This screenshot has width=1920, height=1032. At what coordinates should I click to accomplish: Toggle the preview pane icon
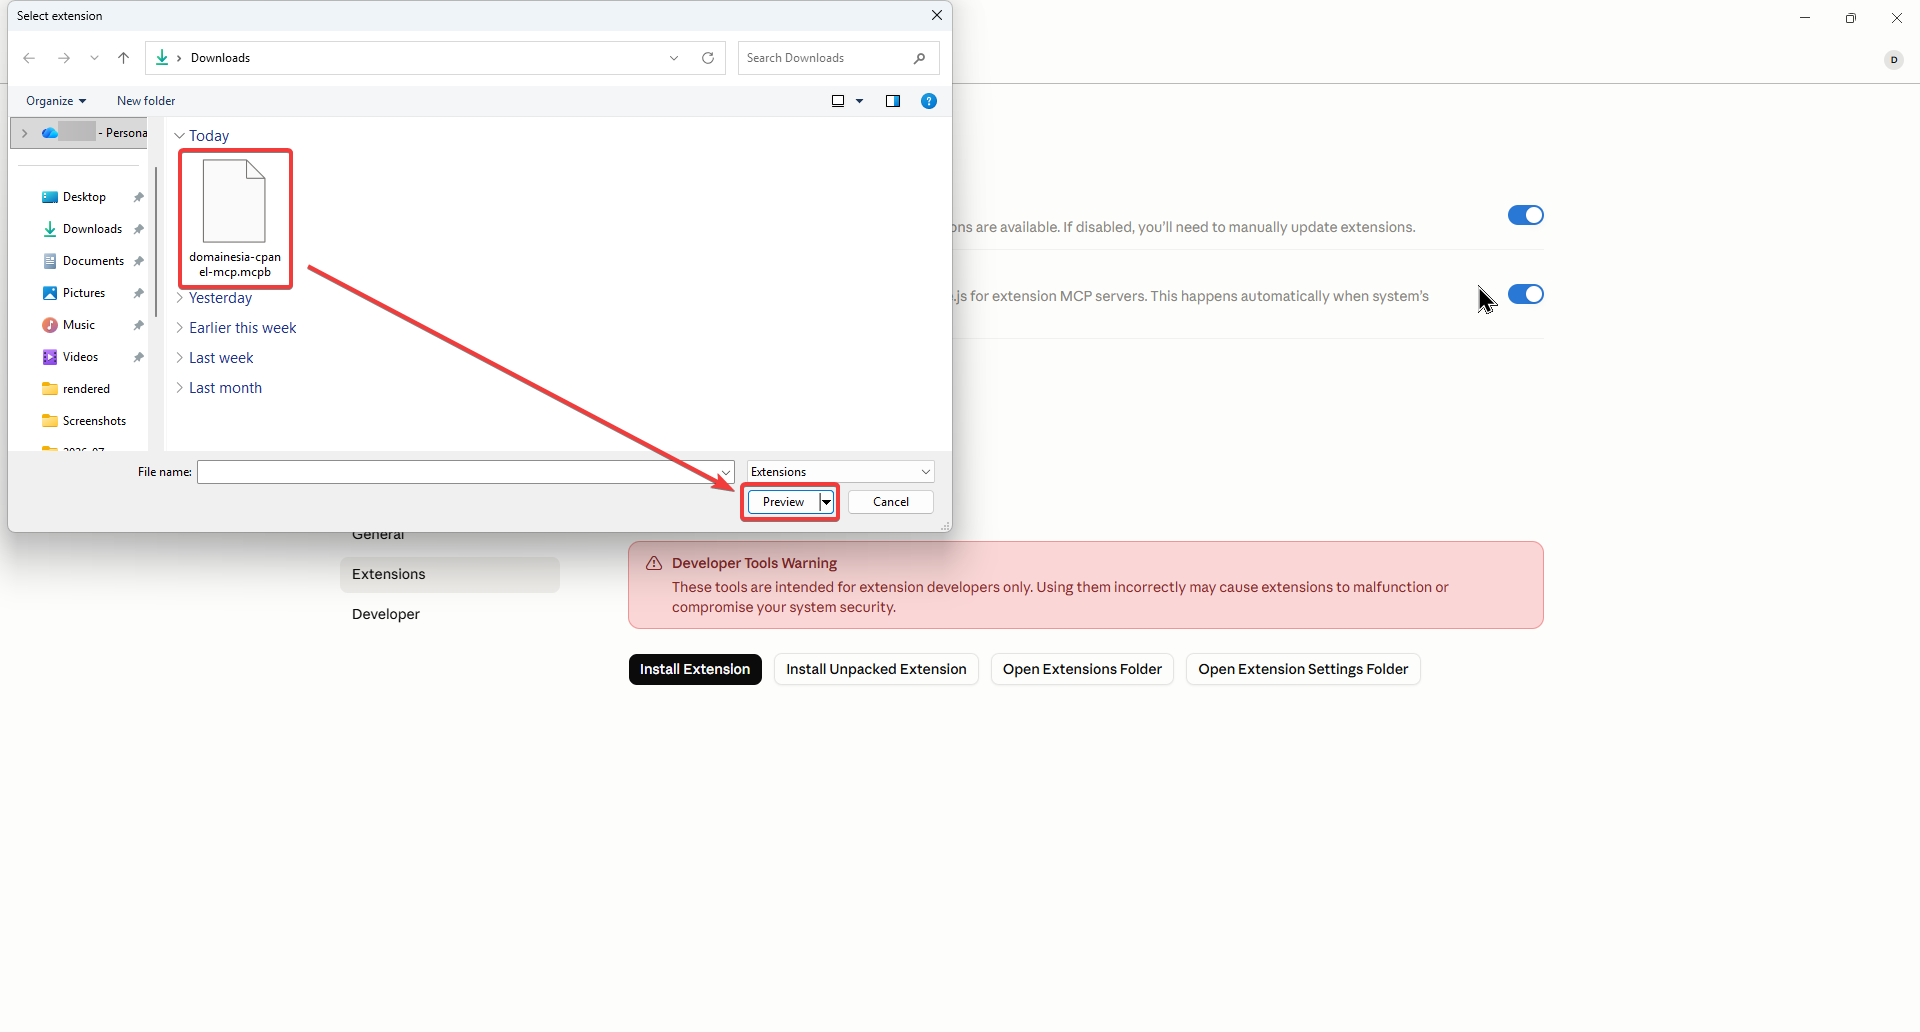tap(893, 101)
